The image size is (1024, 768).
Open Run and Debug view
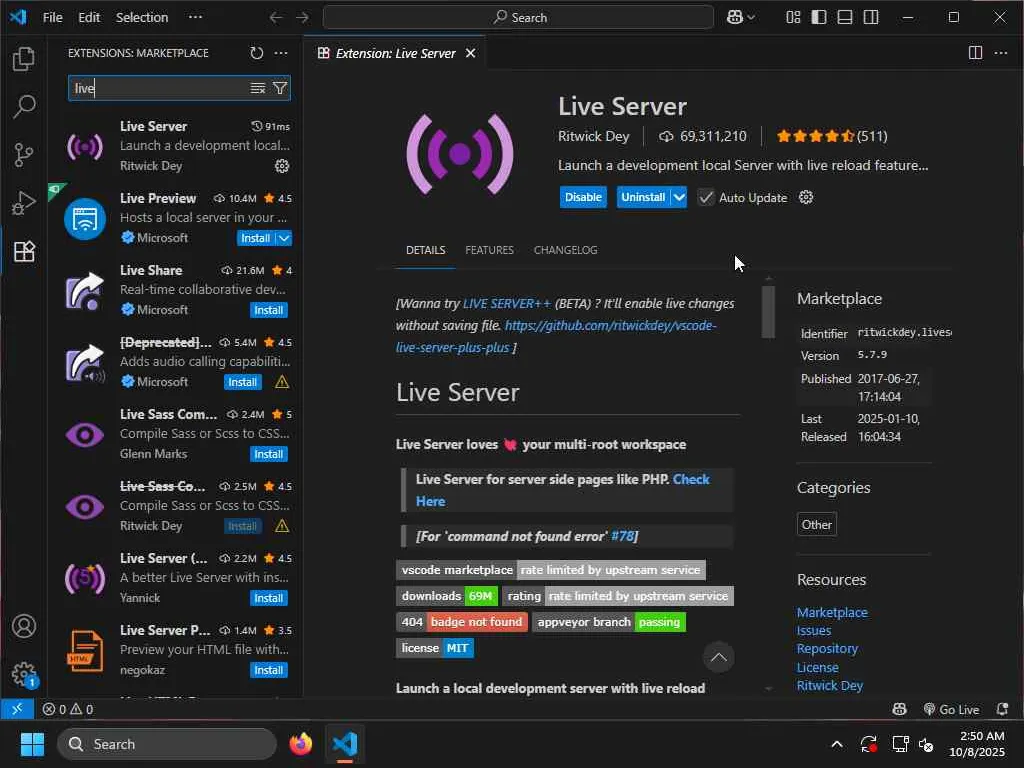tap(24, 202)
